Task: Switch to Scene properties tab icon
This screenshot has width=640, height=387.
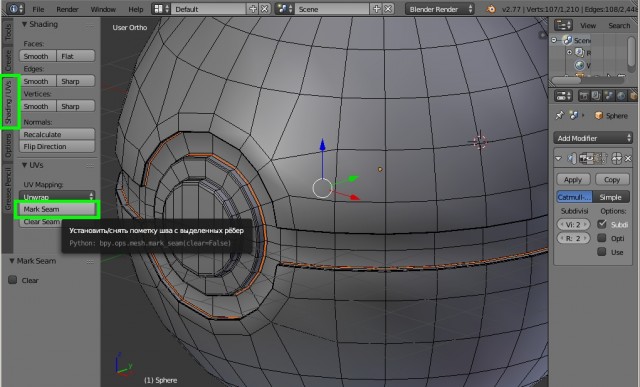Action: point(609,96)
